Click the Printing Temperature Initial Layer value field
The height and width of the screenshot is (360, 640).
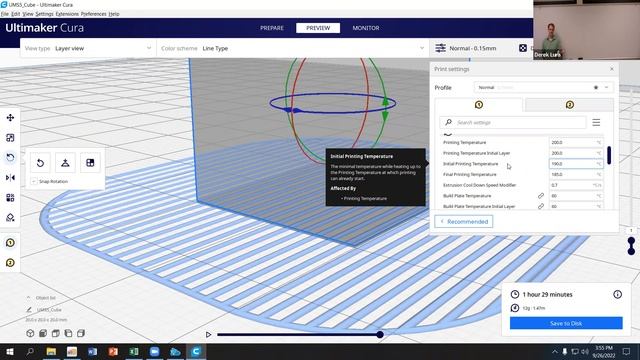tap(576, 153)
